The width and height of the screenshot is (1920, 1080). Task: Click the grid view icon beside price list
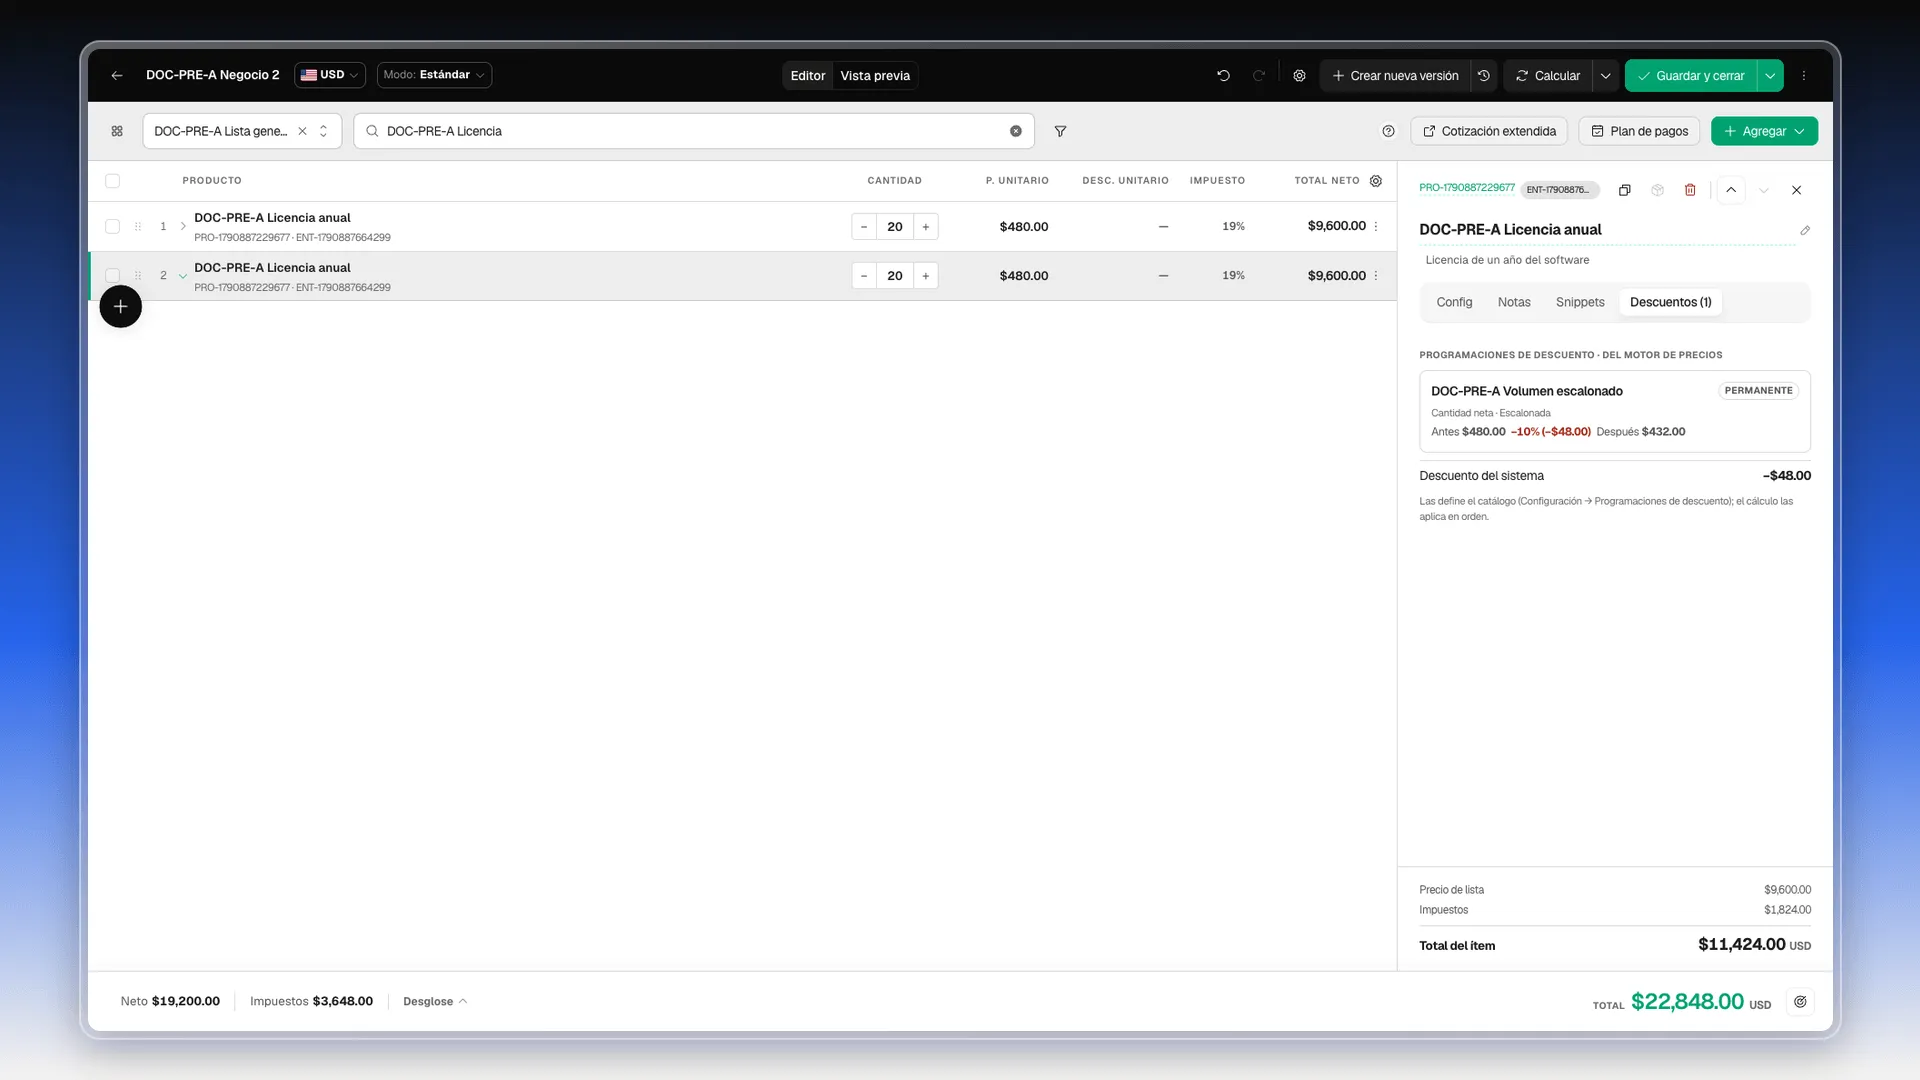[117, 131]
